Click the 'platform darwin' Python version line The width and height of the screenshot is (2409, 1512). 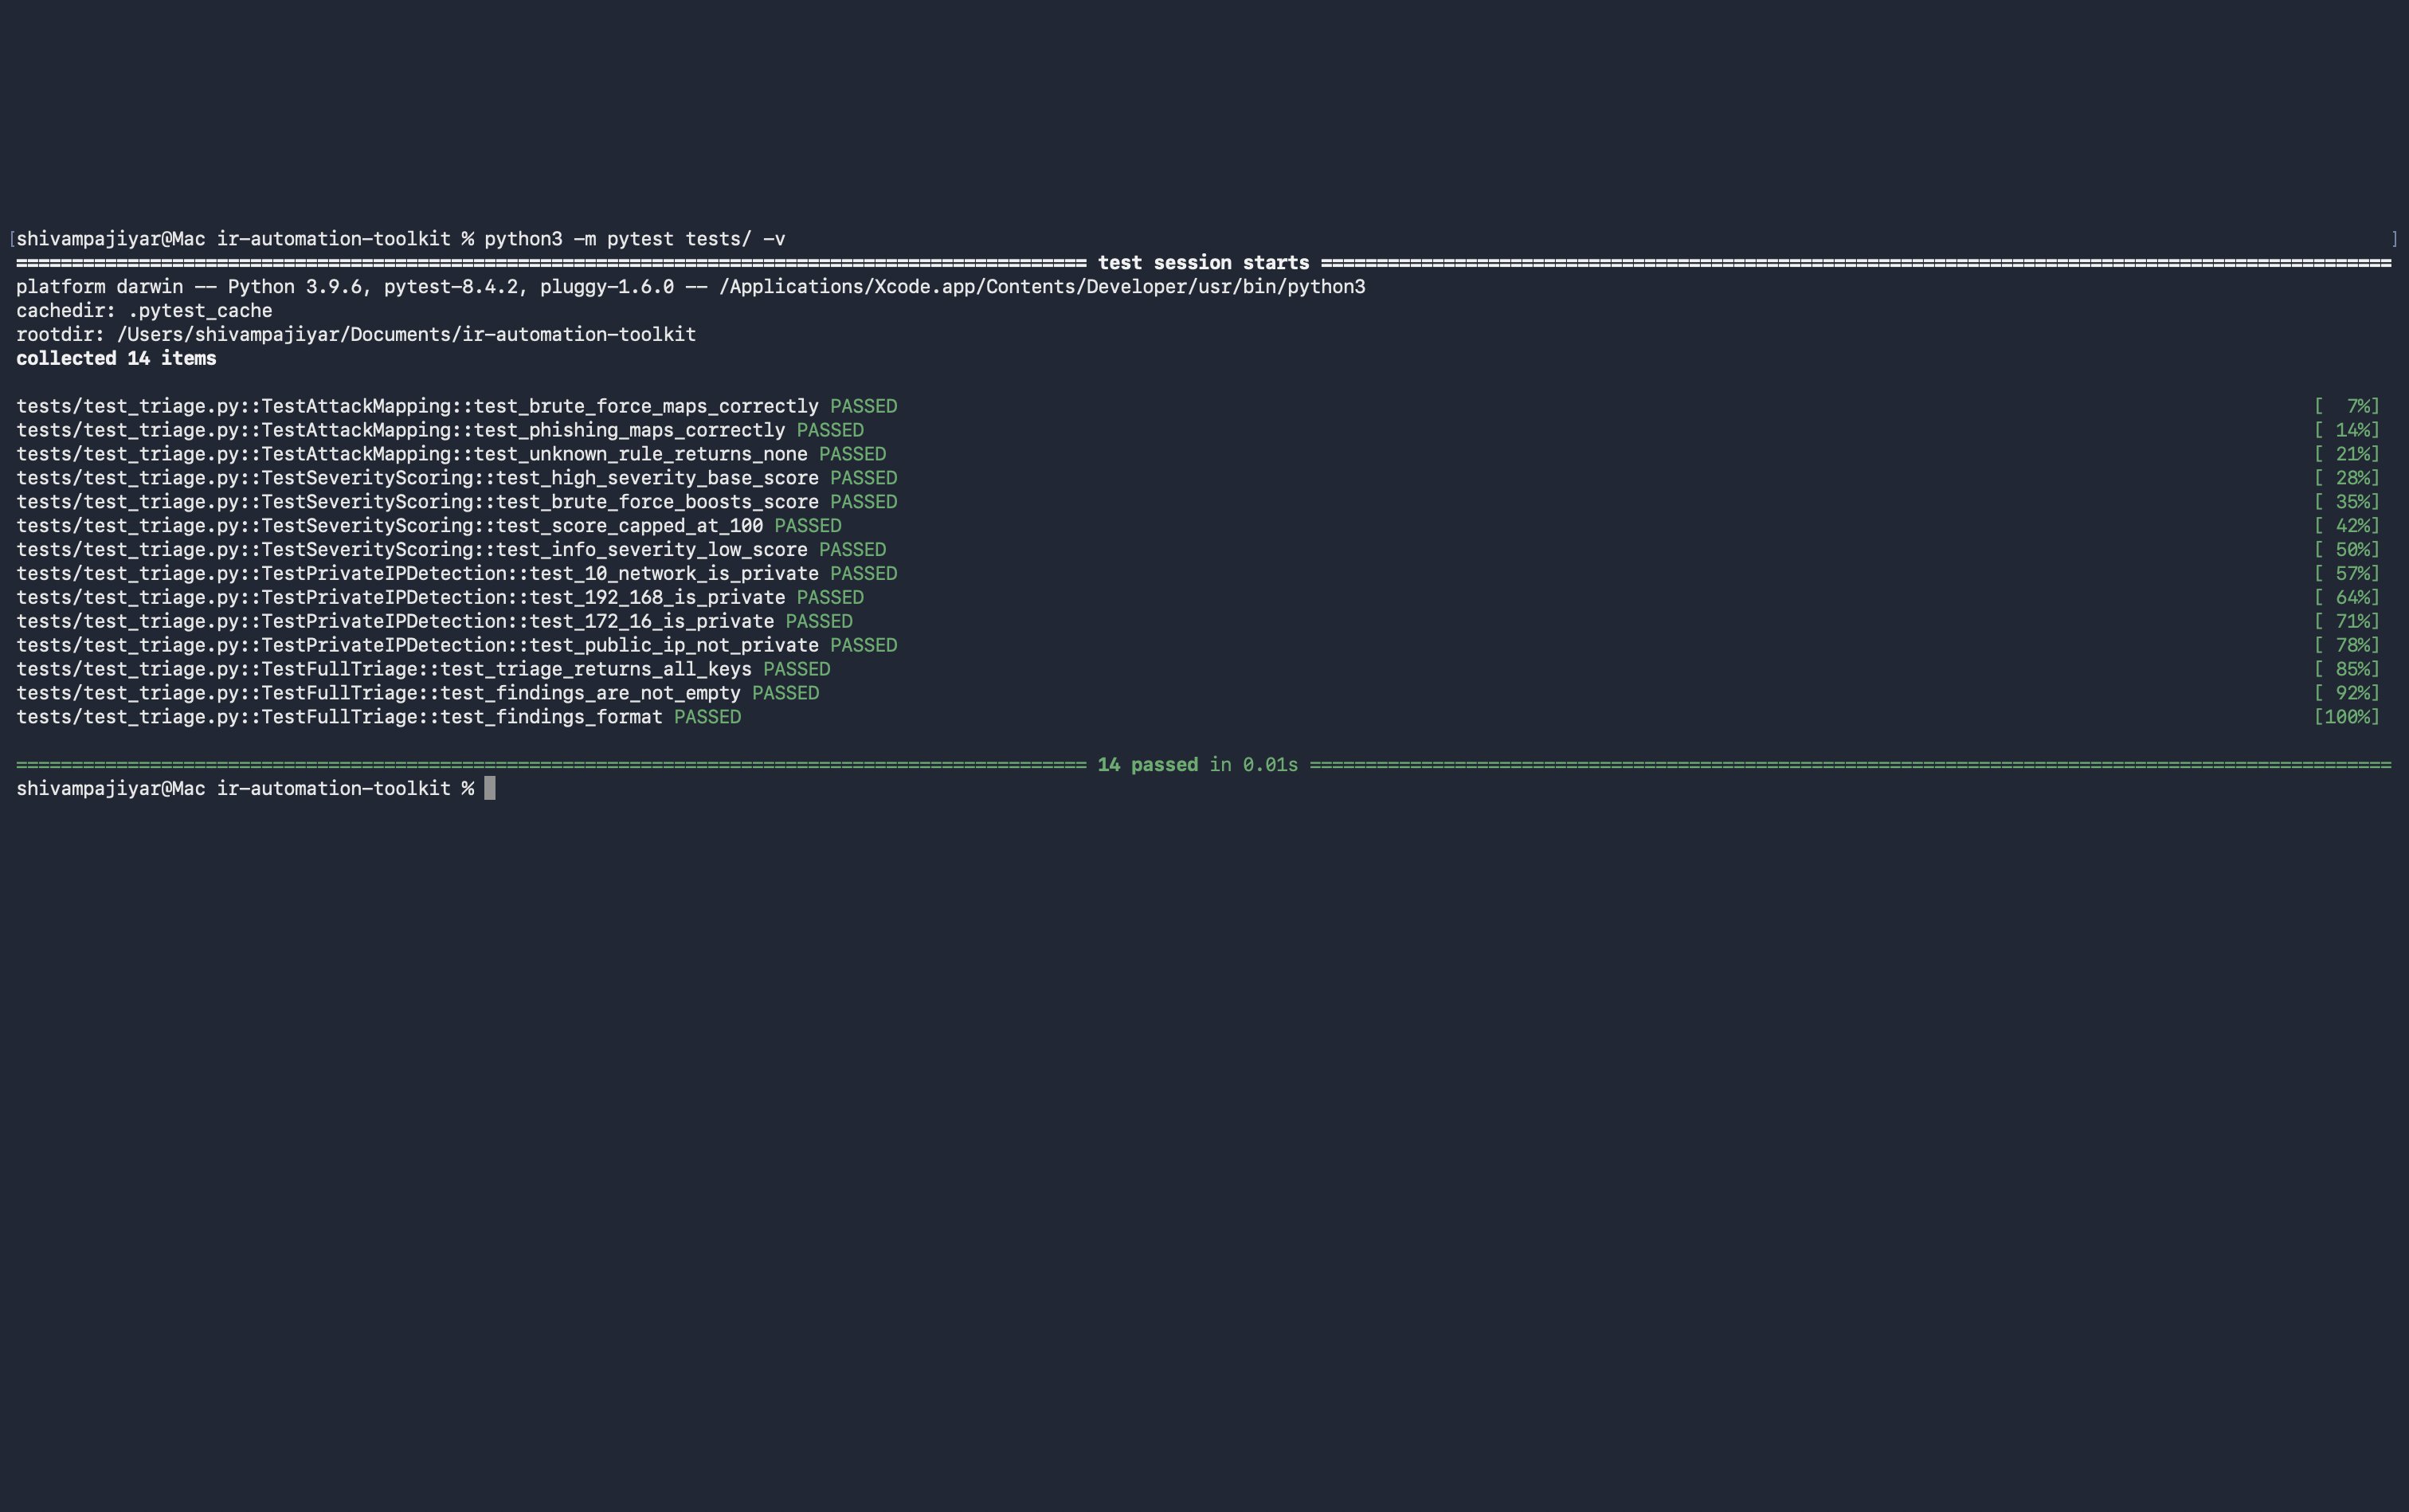click(x=690, y=287)
